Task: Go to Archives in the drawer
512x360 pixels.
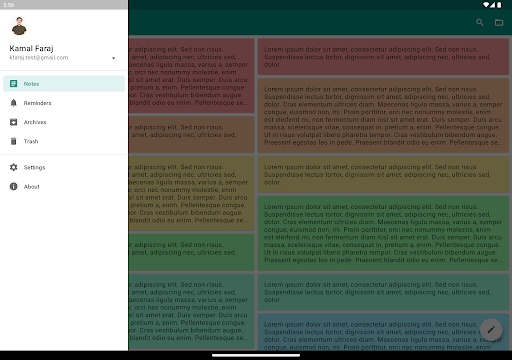Action: pos(64,122)
